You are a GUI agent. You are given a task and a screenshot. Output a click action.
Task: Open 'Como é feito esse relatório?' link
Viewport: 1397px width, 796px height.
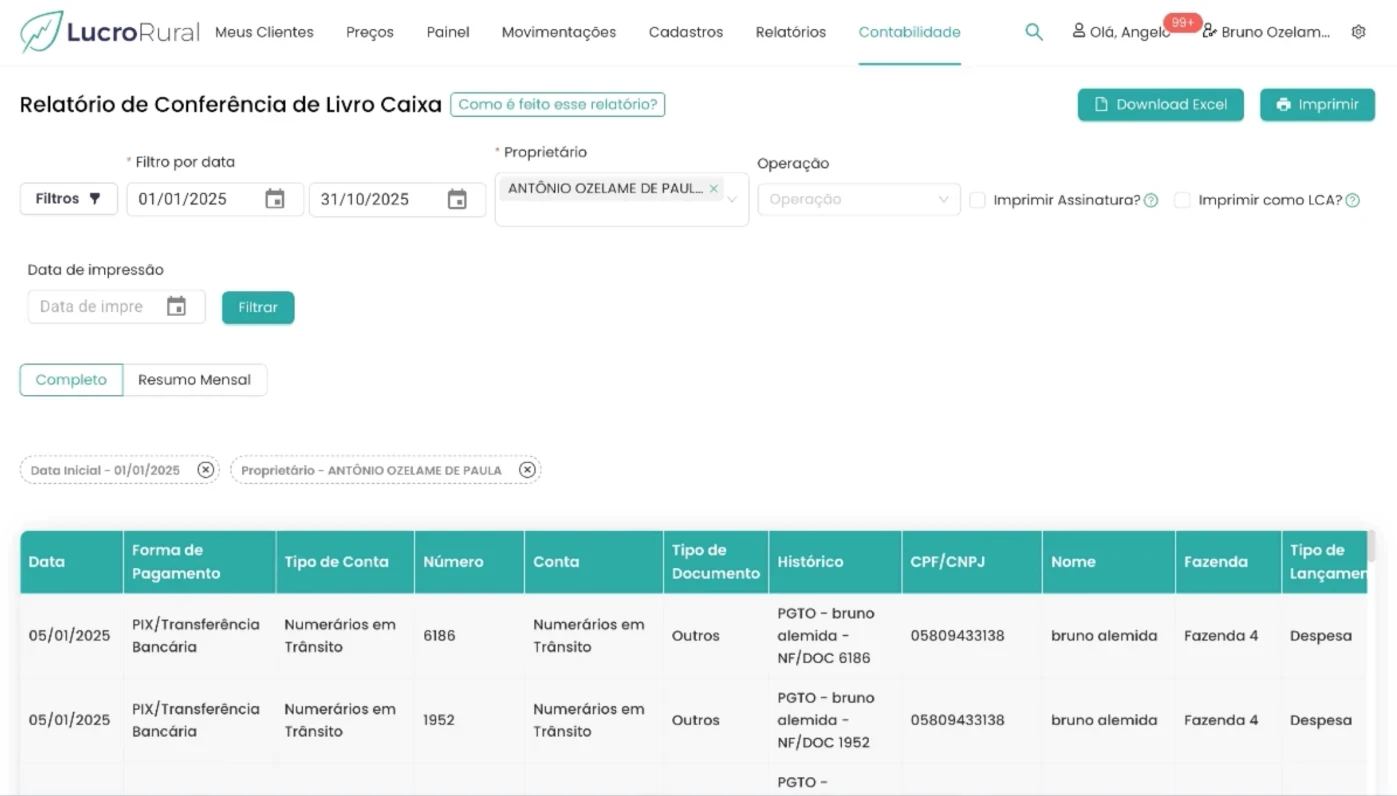click(557, 104)
